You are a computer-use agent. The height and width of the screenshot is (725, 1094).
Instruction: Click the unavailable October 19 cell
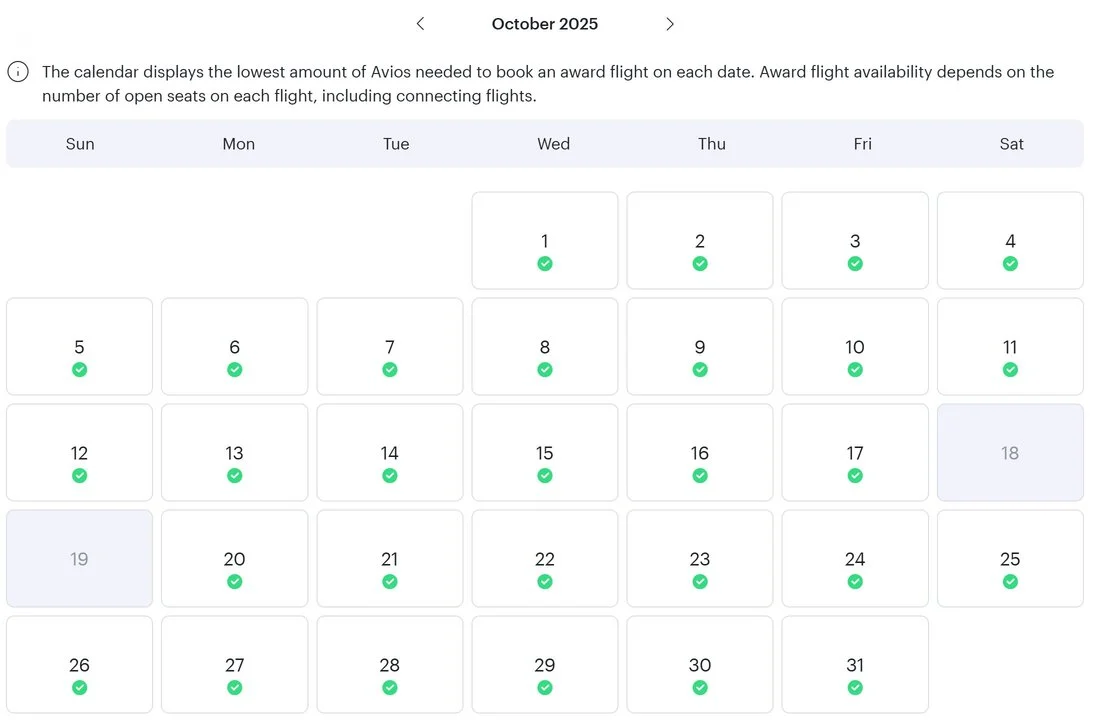tap(80, 559)
